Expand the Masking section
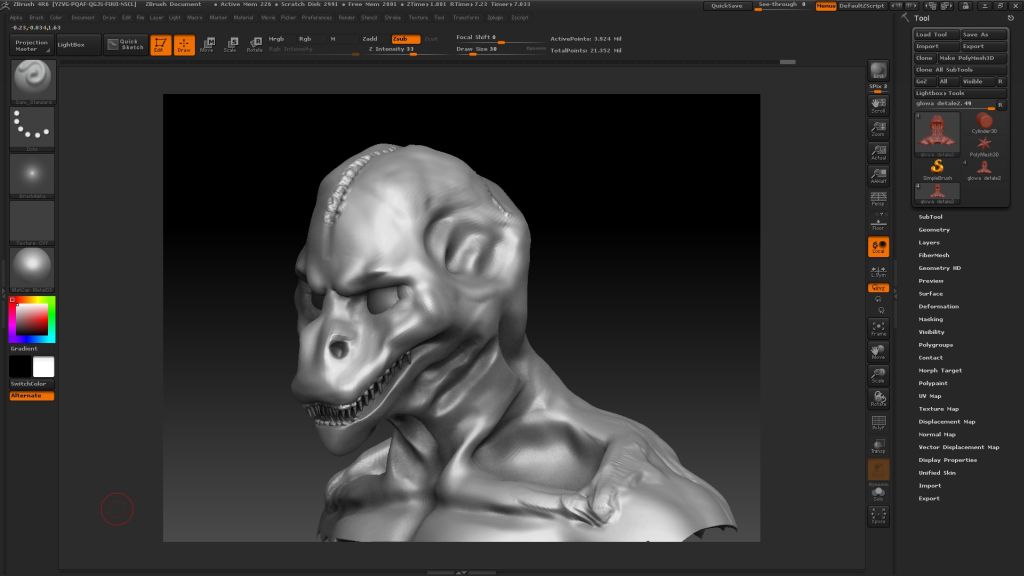The width and height of the screenshot is (1024, 576). coord(931,319)
